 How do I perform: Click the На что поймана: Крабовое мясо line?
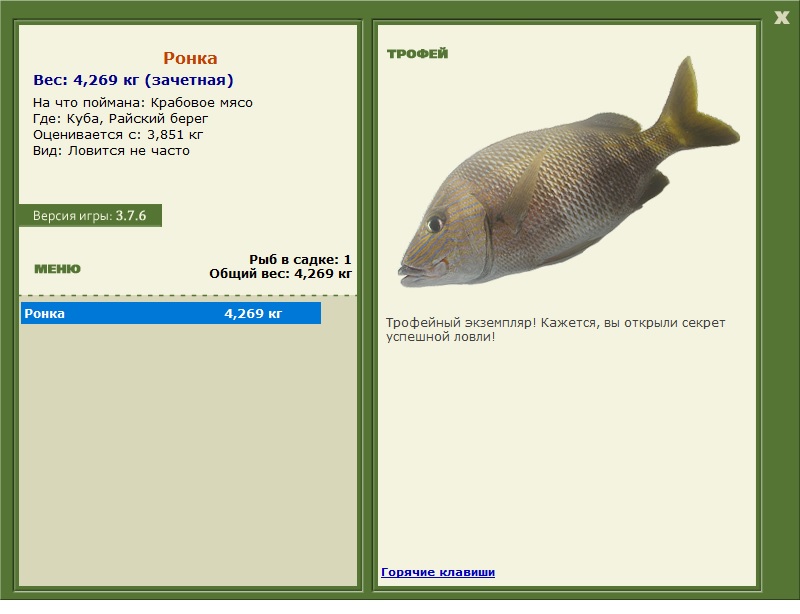click(x=143, y=102)
